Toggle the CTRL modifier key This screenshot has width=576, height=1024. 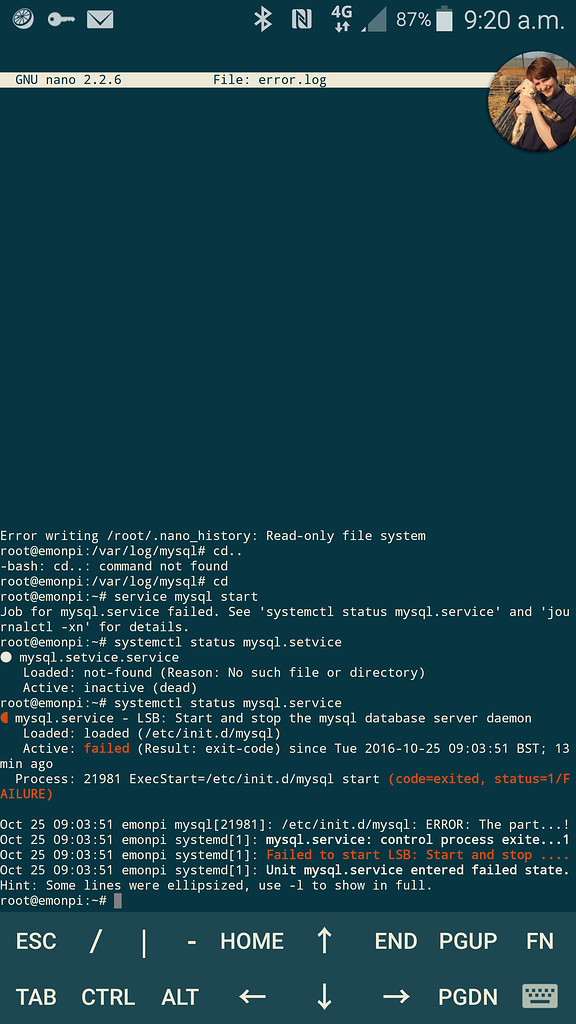108,997
